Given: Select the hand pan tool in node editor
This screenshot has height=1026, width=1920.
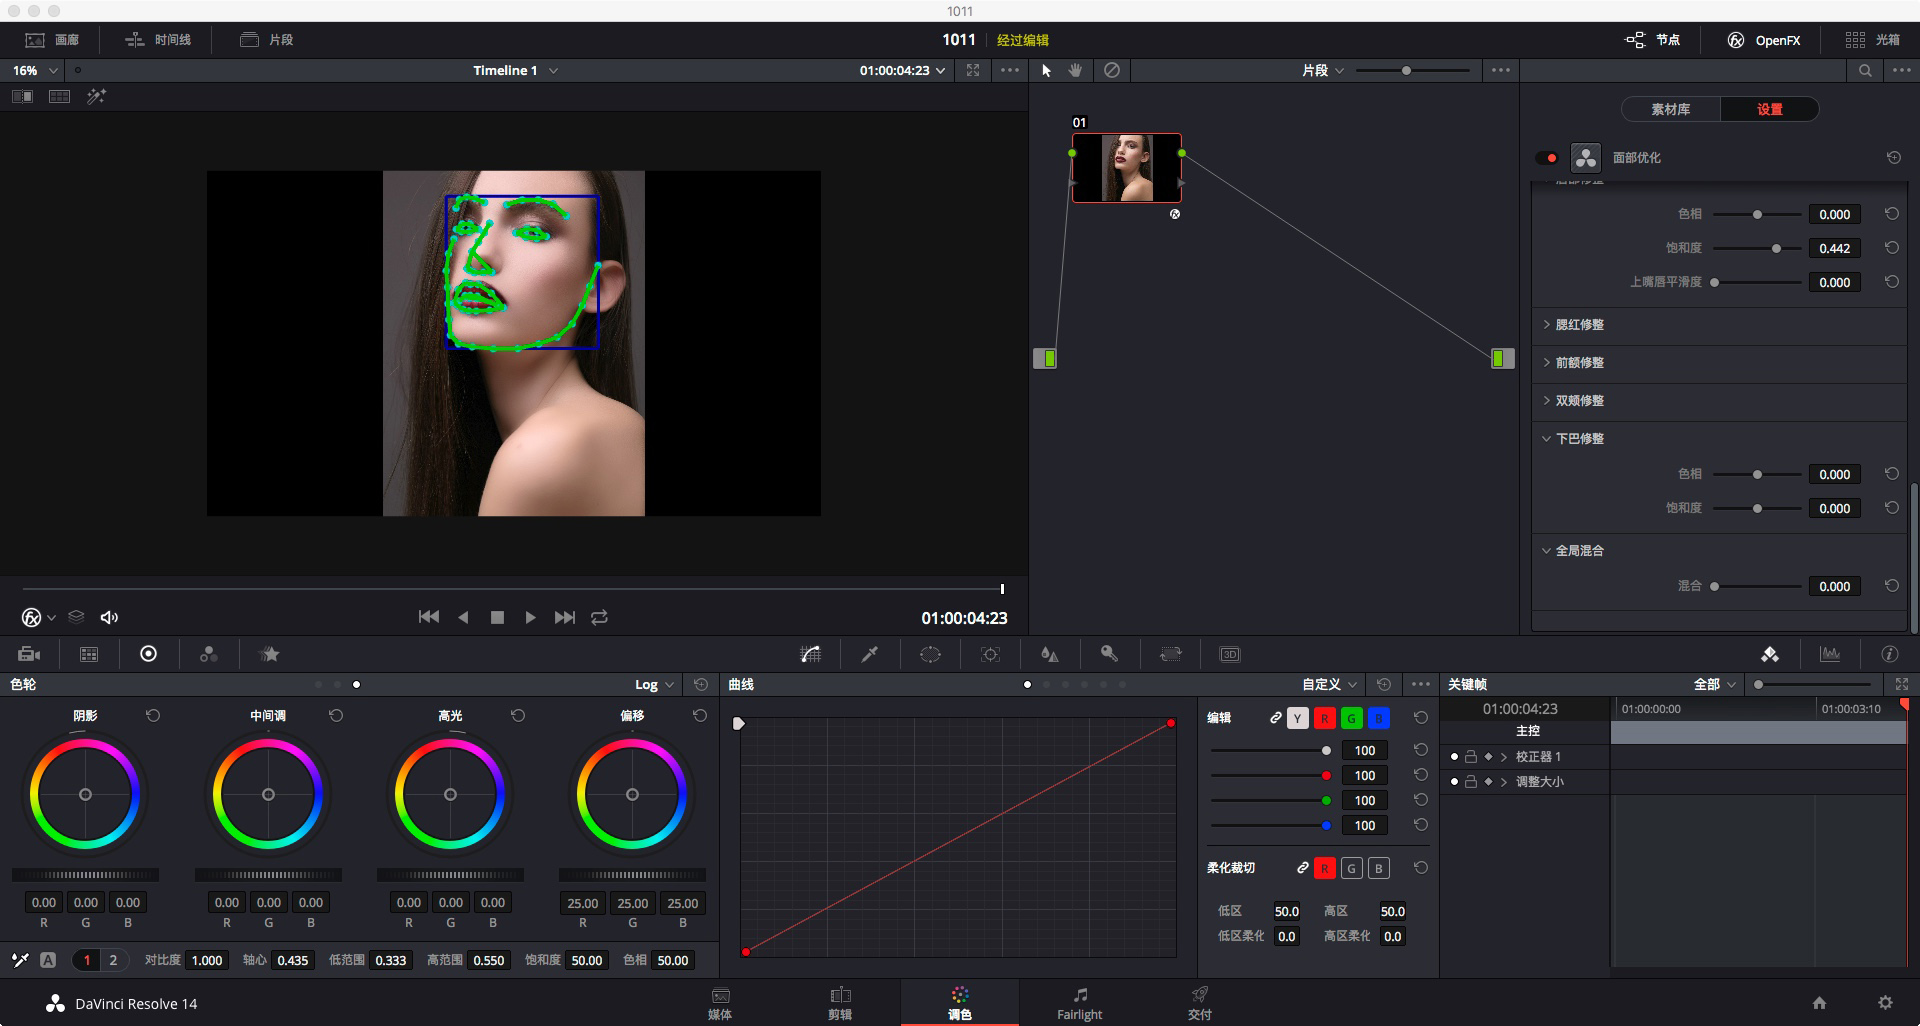Looking at the screenshot, I should pyautogui.click(x=1076, y=70).
